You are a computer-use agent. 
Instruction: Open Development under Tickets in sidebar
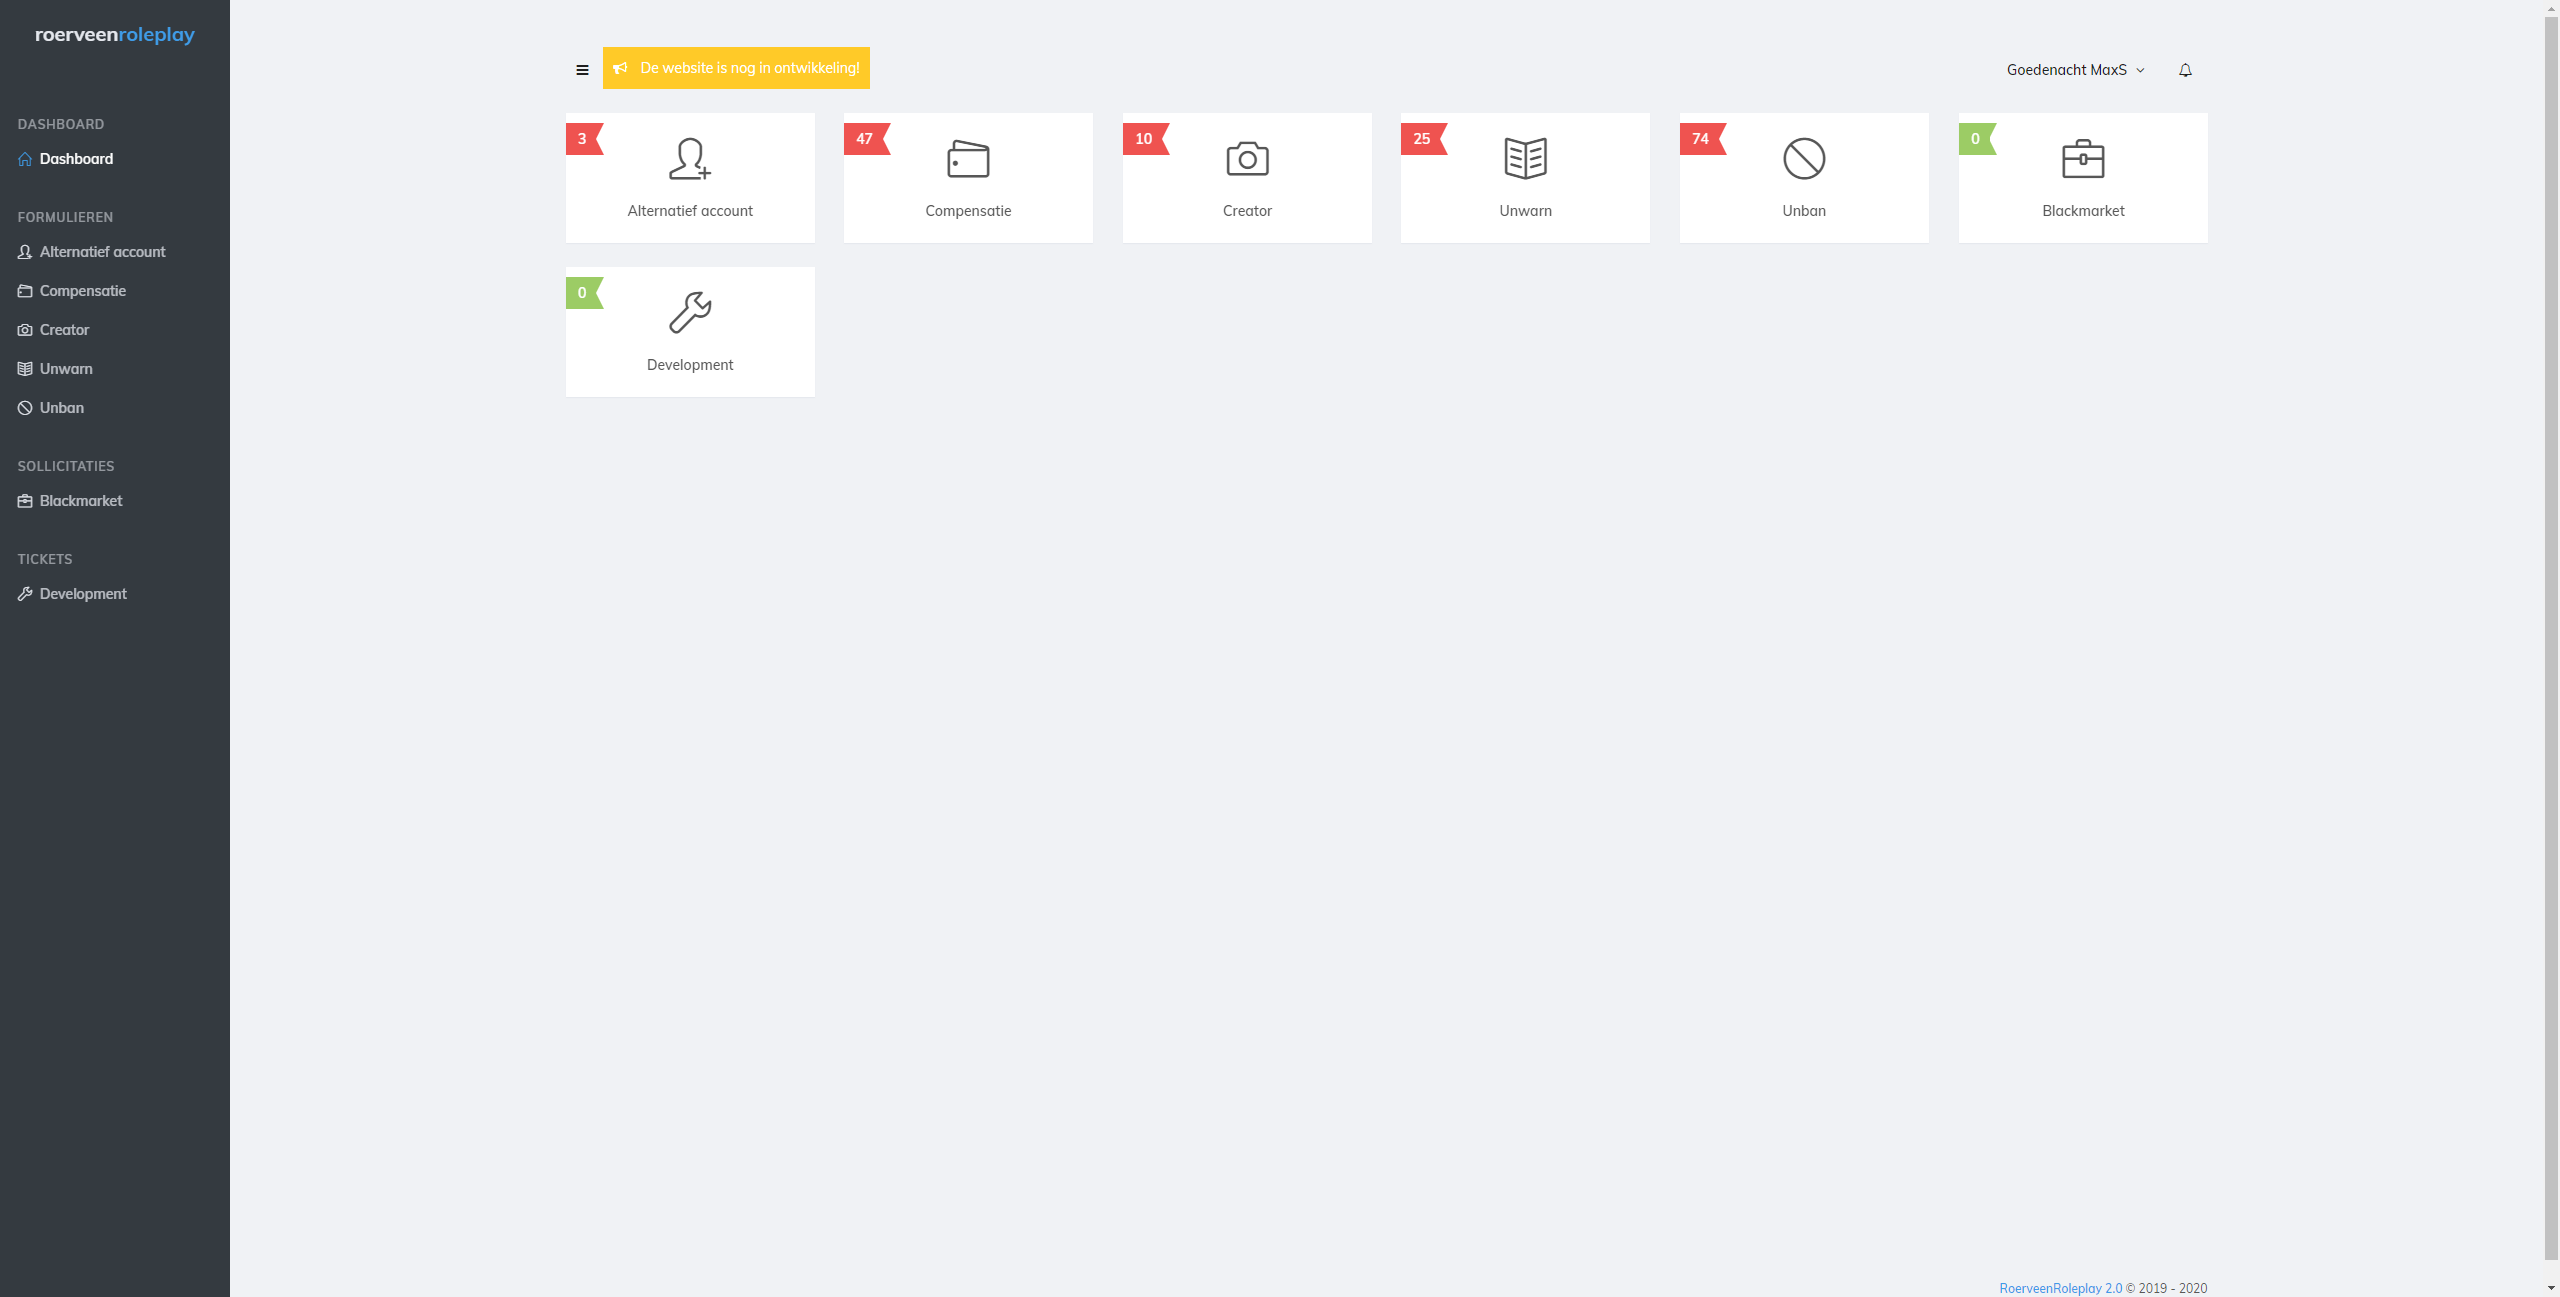[82, 594]
